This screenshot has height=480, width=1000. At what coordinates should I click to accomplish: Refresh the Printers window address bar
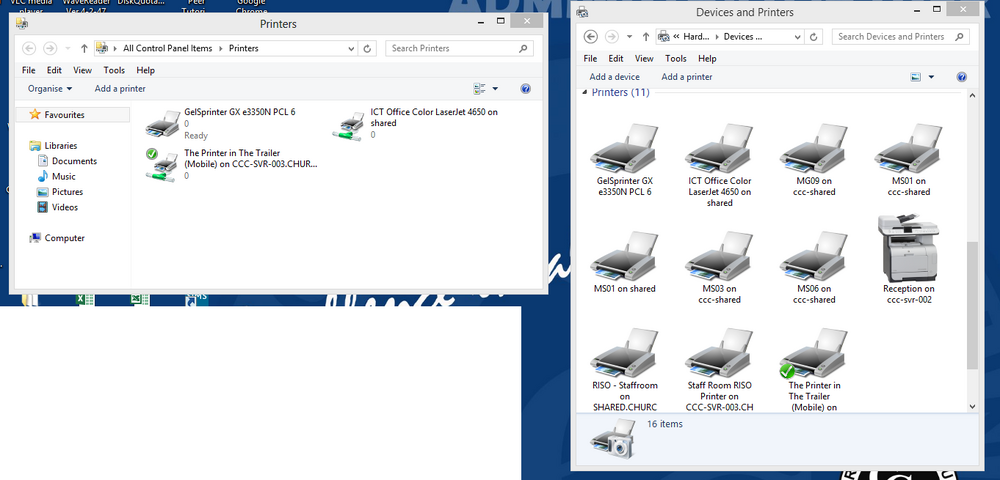pyautogui.click(x=367, y=48)
